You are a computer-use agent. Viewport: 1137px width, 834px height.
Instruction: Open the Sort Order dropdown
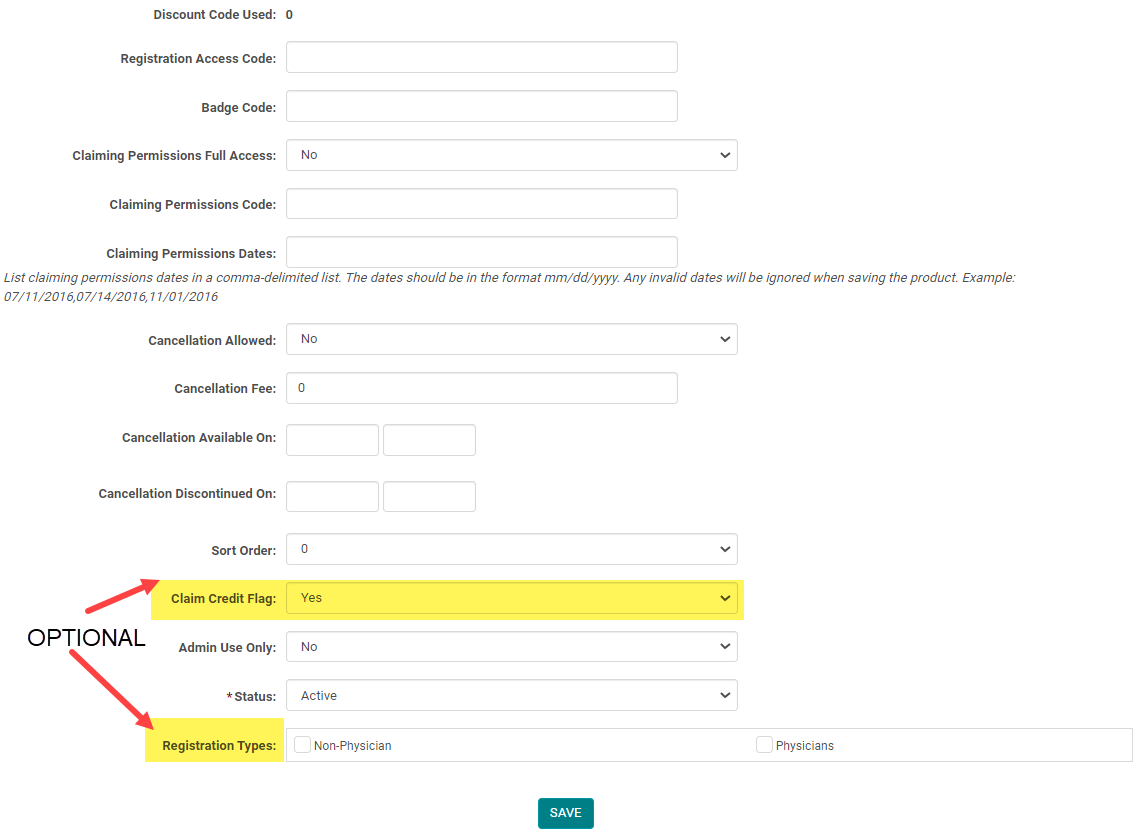(x=511, y=549)
